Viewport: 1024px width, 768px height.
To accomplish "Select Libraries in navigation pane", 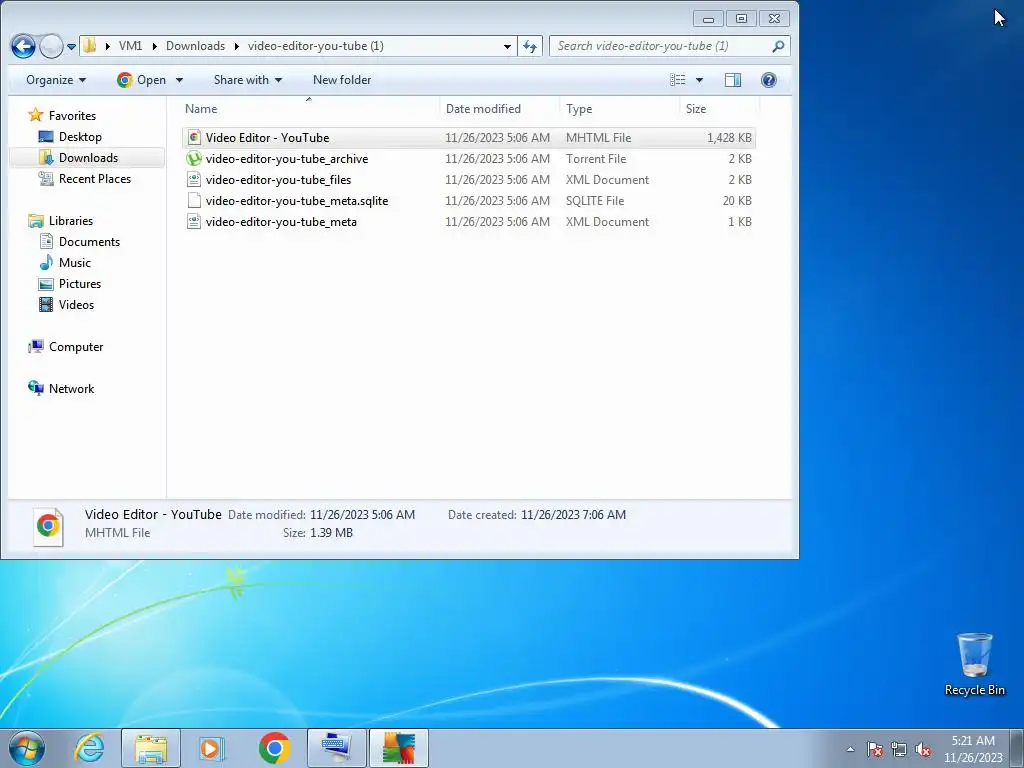I will click(71, 221).
